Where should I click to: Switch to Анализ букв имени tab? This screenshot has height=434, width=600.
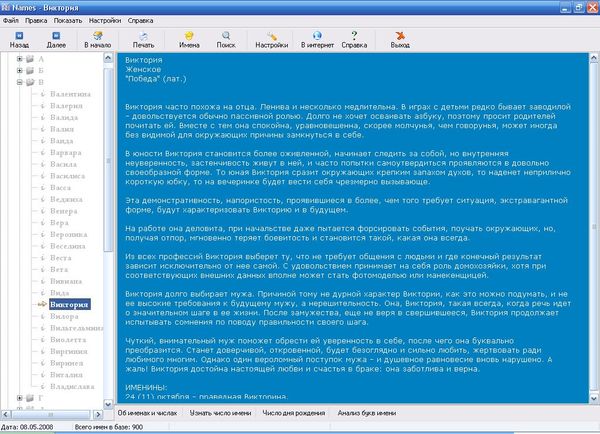point(368,413)
